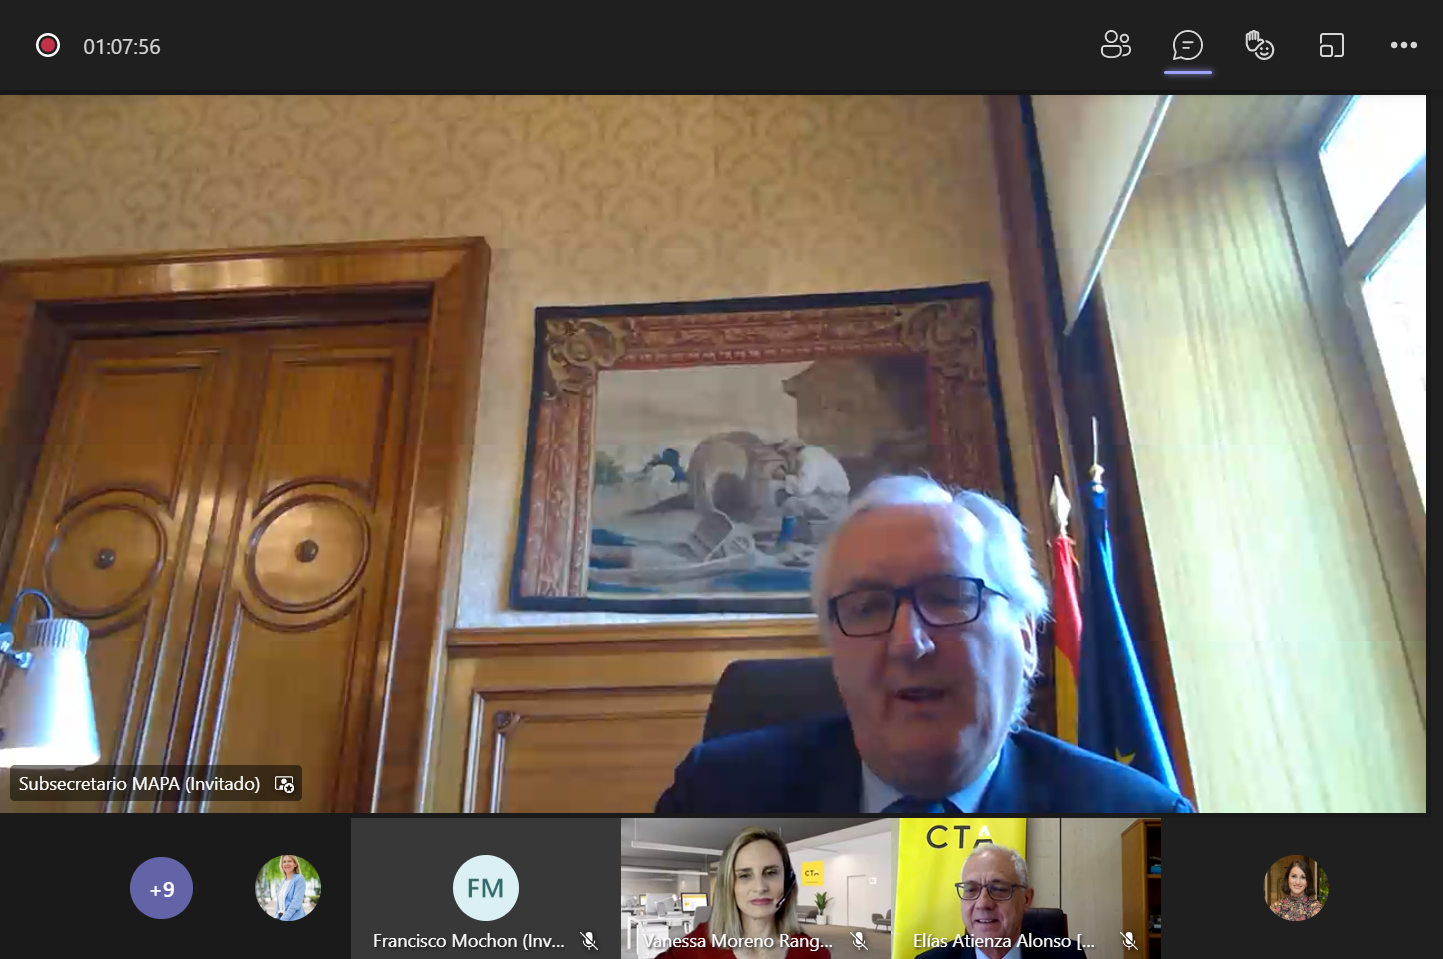
Task: Click Vanessa Moreno's muted microphone icon
Action: [x=859, y=941]
